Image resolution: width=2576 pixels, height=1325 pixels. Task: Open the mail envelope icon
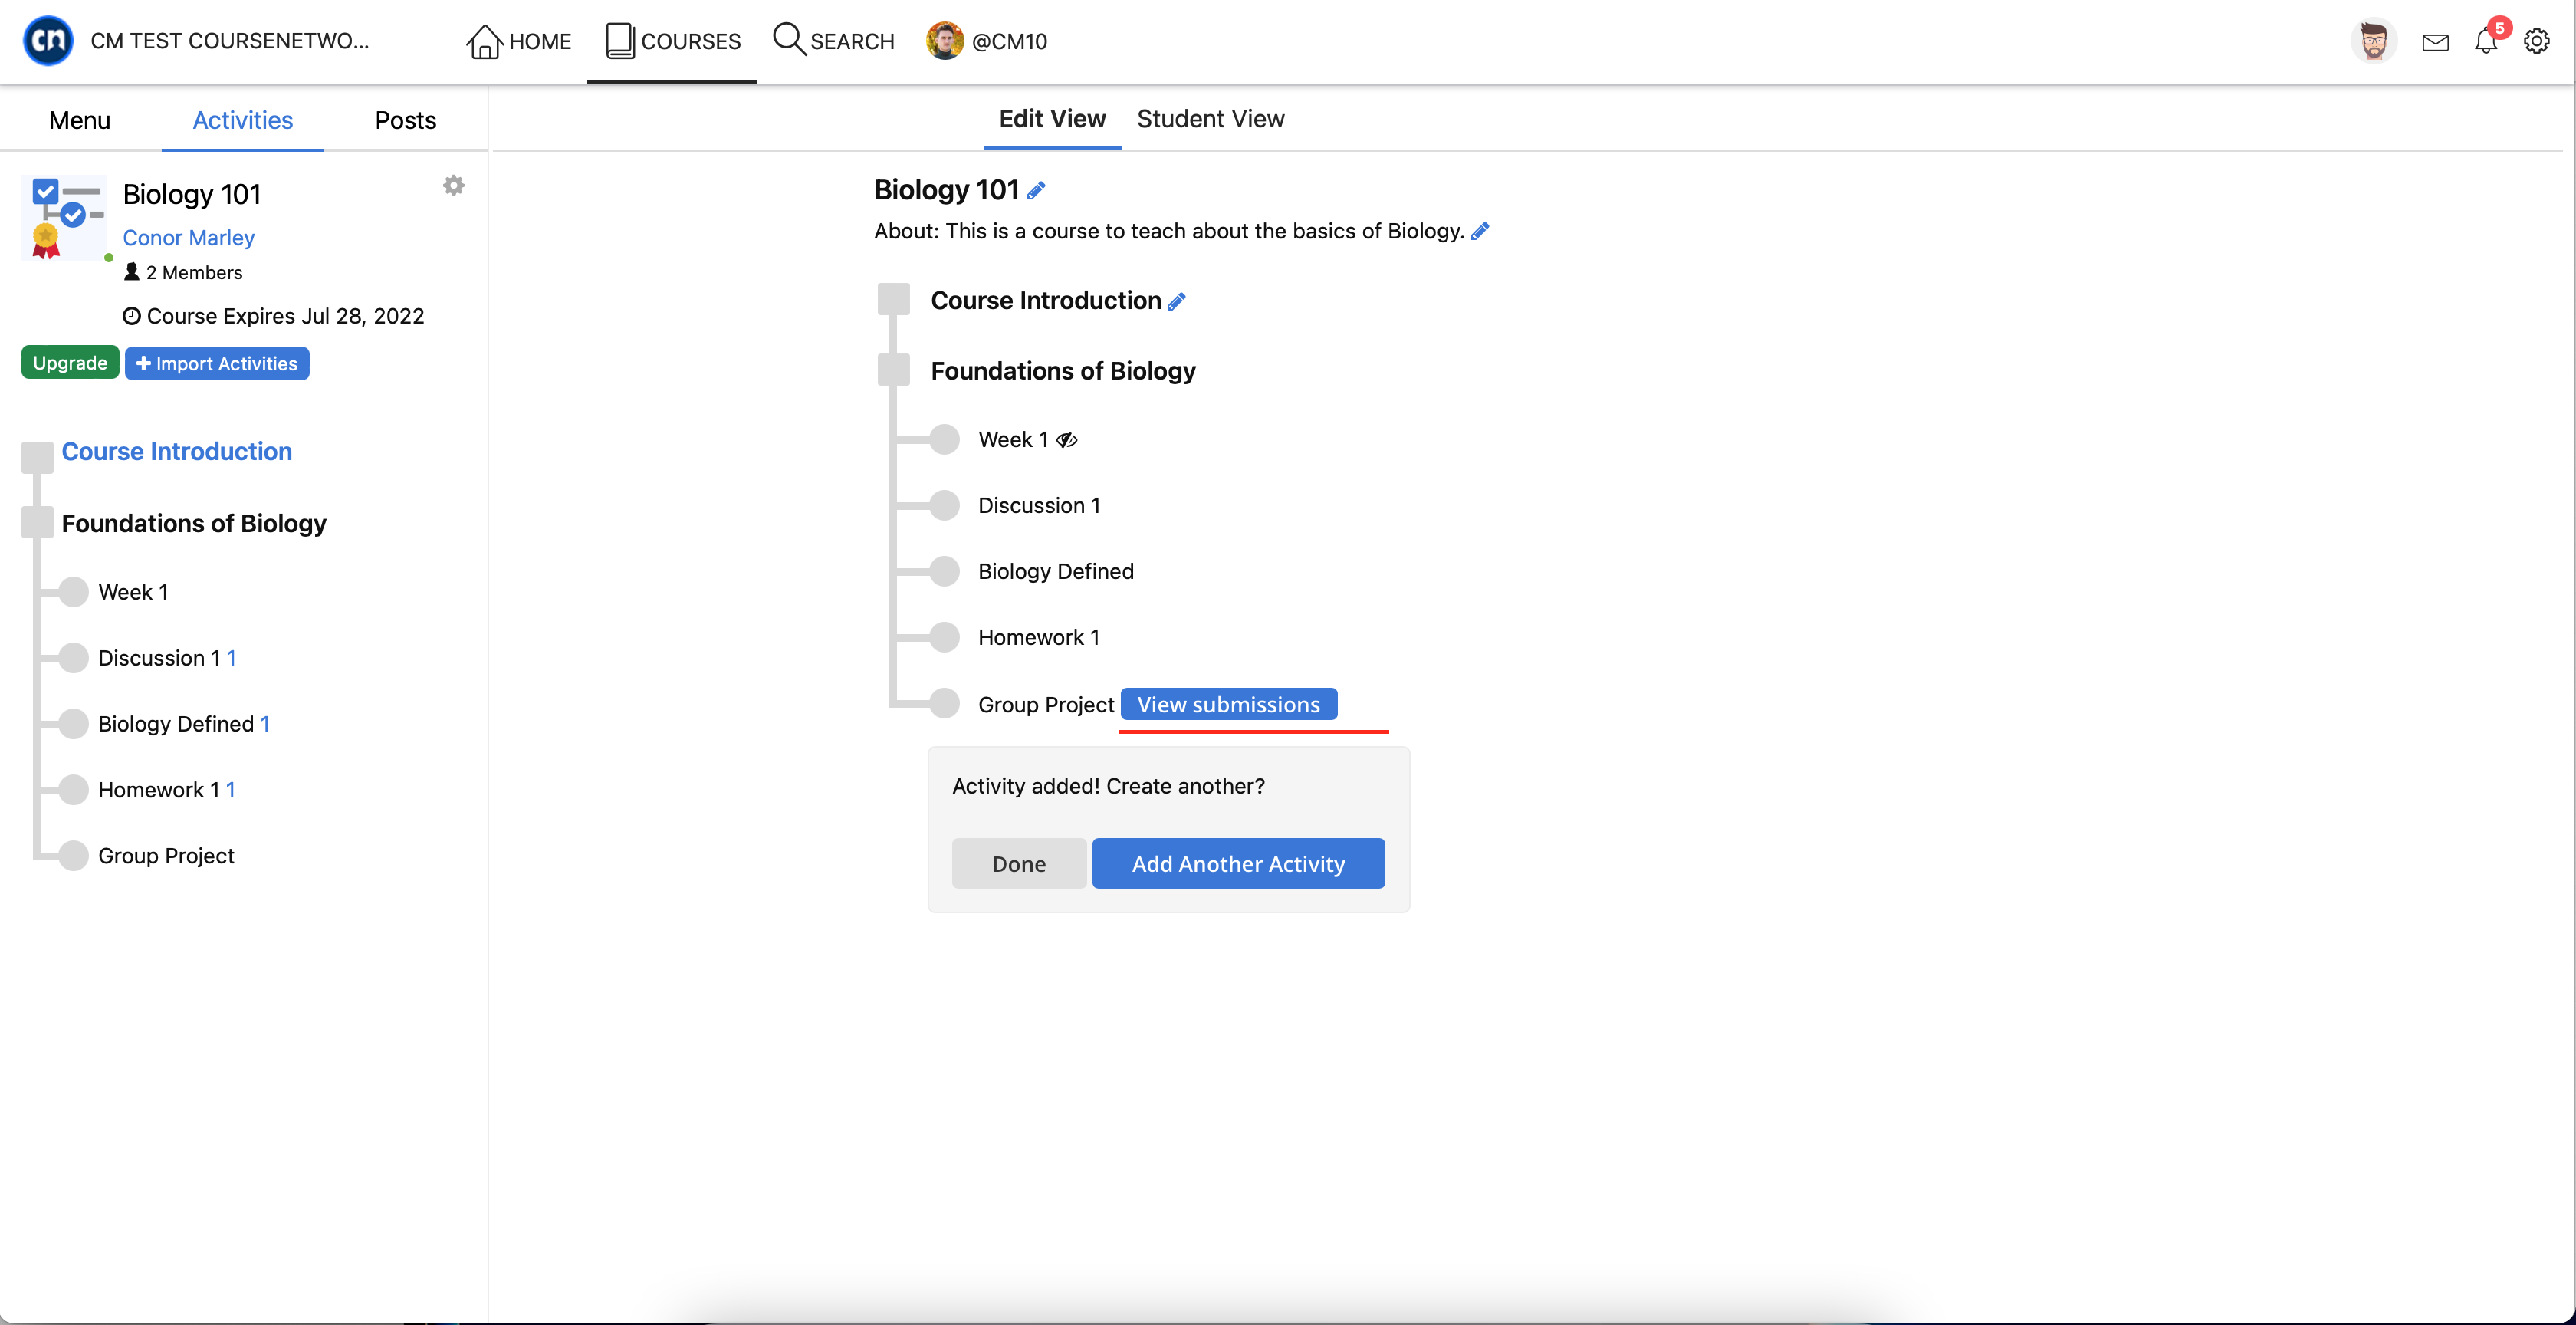pyautogui.click(x=2435, y=42)
